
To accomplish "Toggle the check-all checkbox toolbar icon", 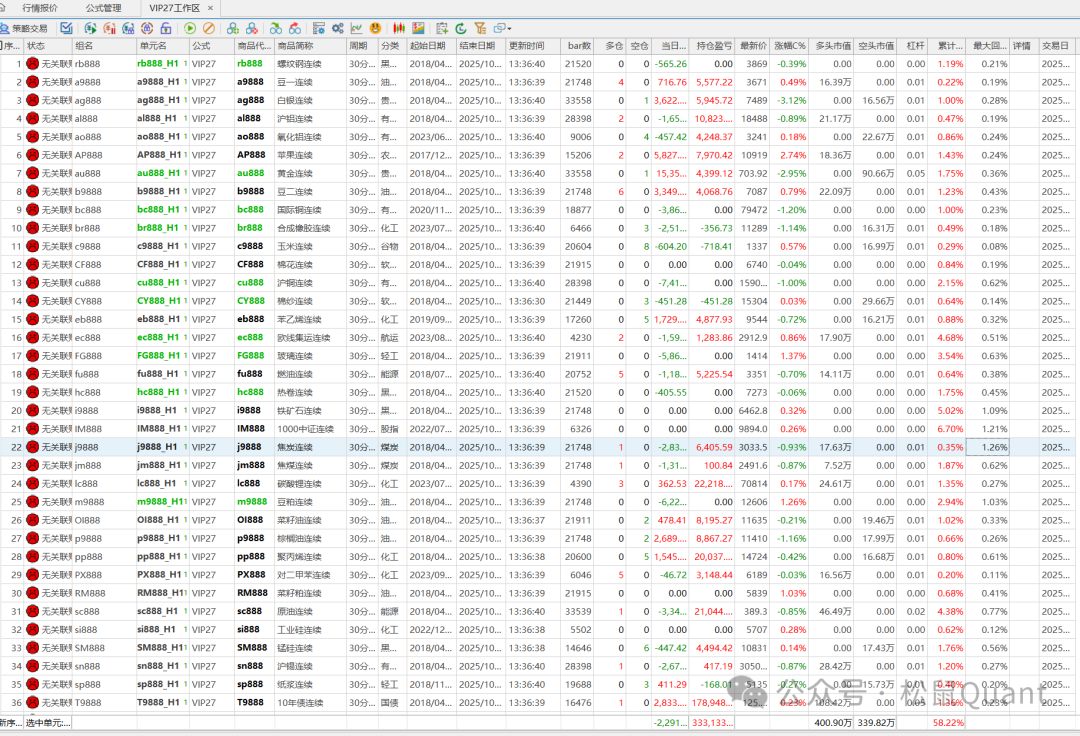I will (x=66, y=28).
